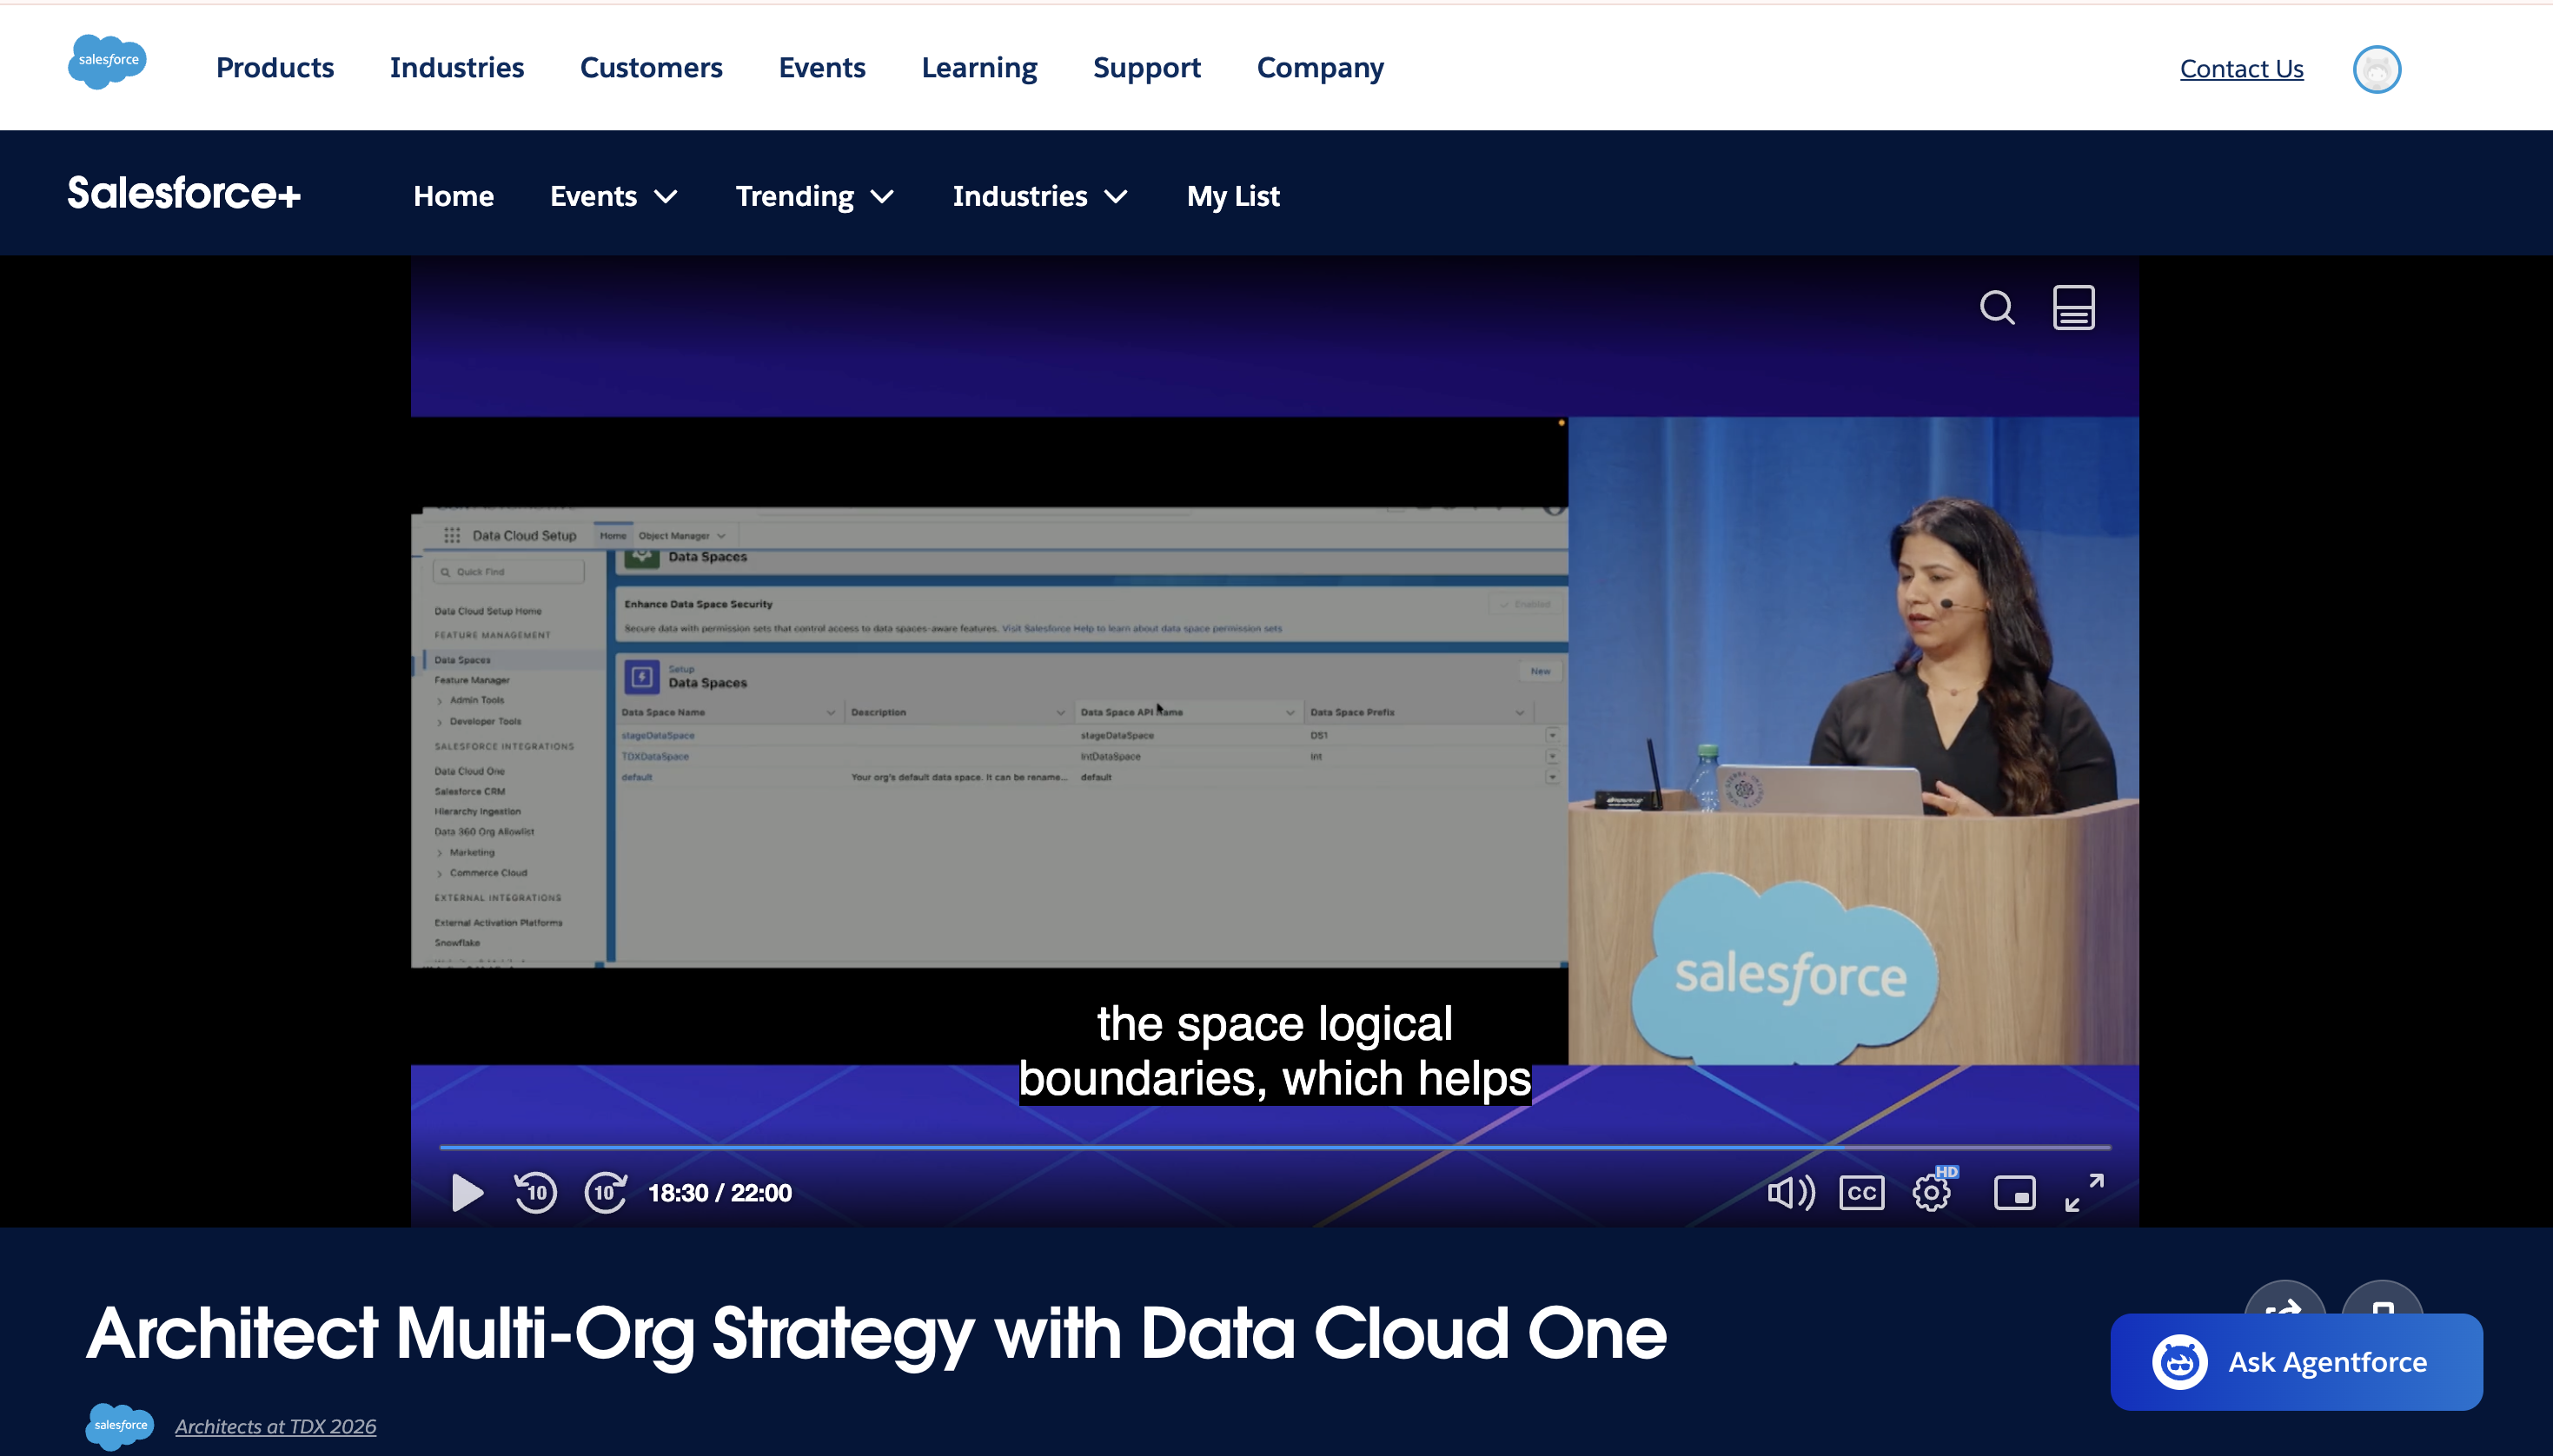Enter fullscreen mode
The width and height of the screenshot is (2553, 1456).
pos(2085,1192)
